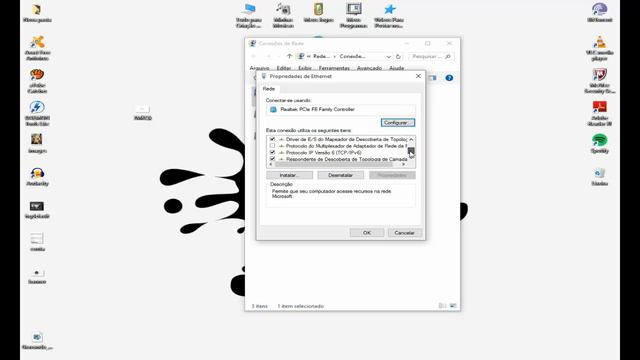Click the chevron after Rede in address bar
Image resolution: width=640 pixels, height=360 pixels.
[335, 56]
